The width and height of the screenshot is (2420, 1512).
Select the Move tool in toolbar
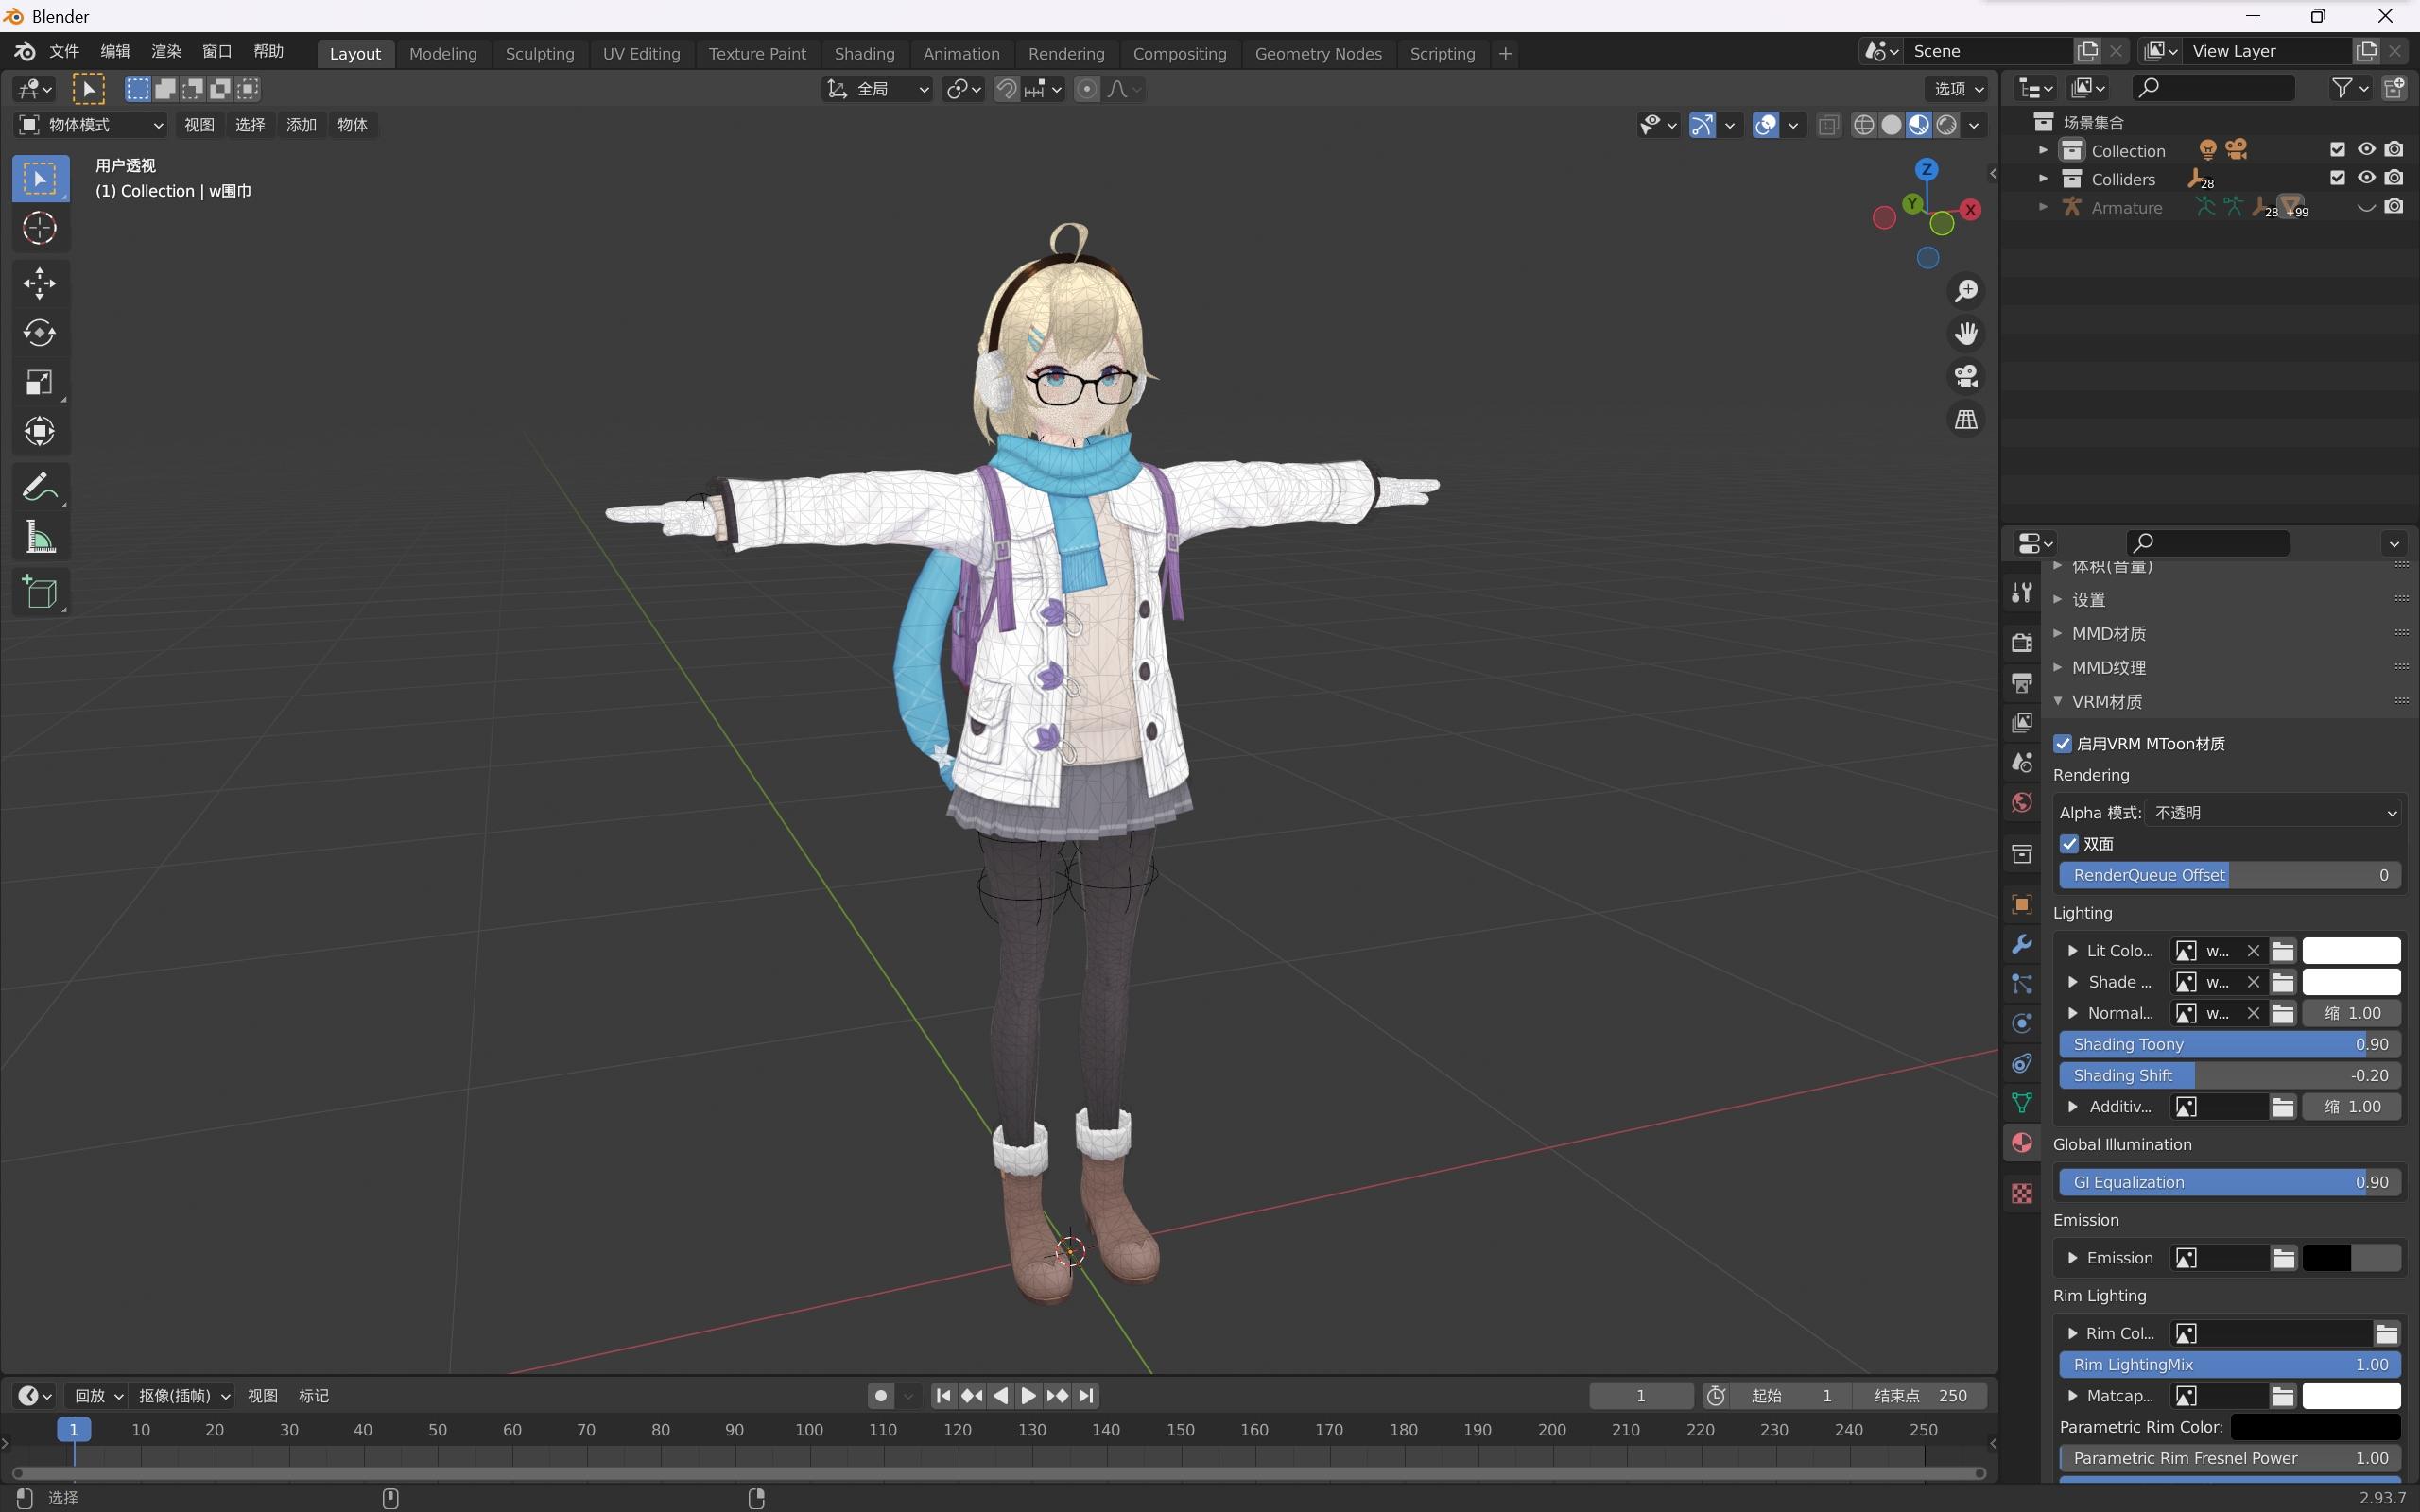click(39, 283)
